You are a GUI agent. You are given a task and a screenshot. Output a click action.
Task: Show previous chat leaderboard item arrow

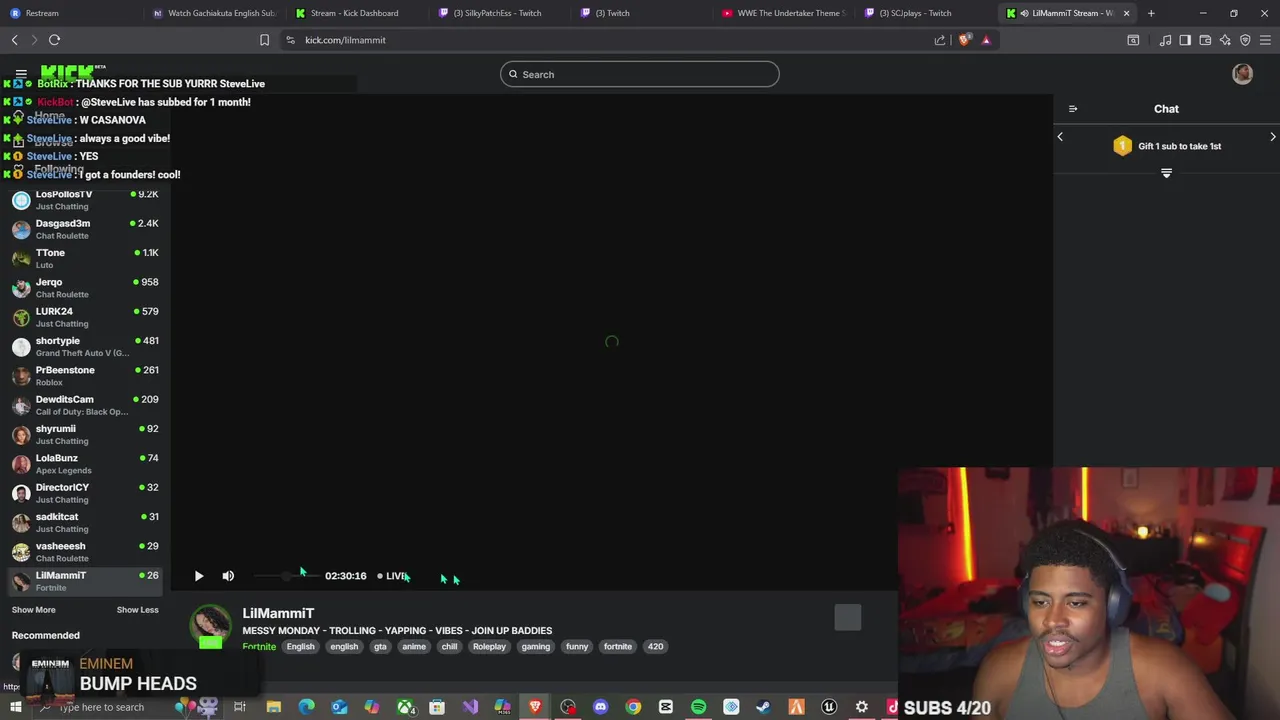point(1060,137)
